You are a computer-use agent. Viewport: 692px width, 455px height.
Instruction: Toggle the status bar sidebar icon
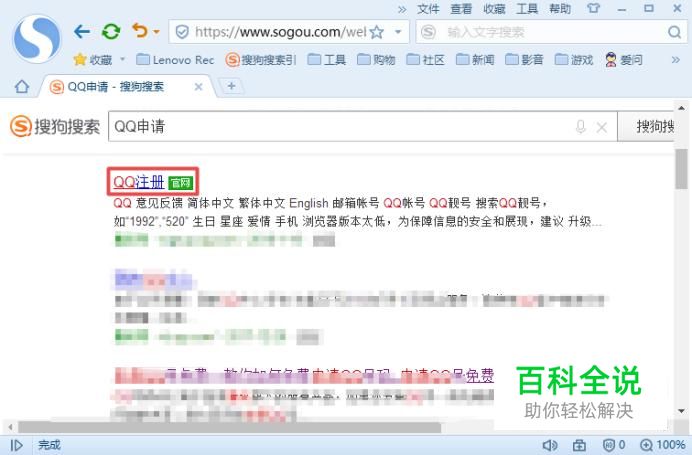pos(16,445)
